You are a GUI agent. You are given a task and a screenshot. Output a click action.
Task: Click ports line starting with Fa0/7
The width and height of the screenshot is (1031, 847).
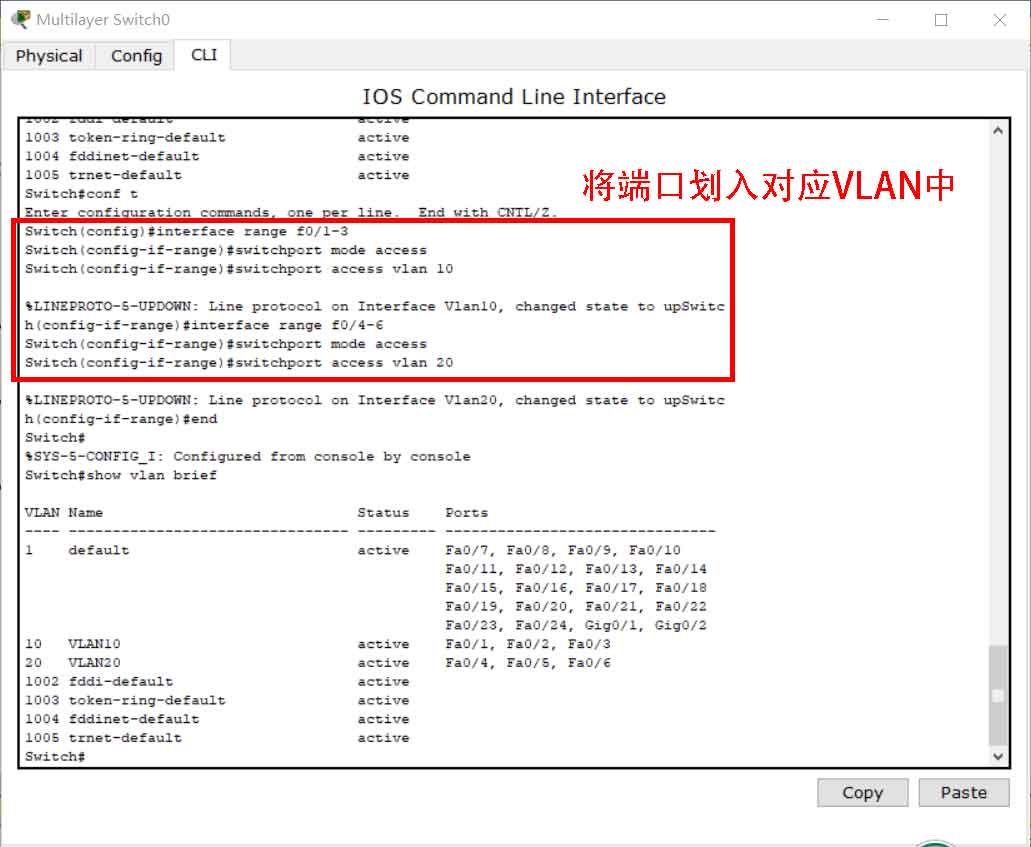tap(563, 550)
